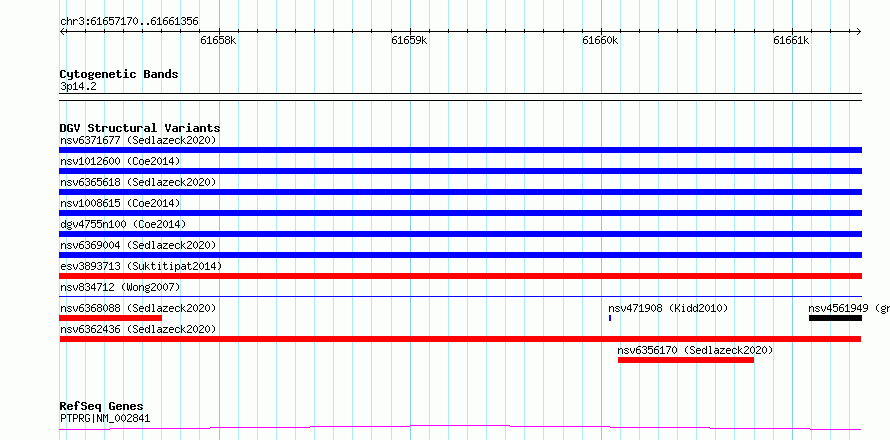Viewport: 890px width, 440px height.
Task: Click the black bar of nsv4561949
Action: coord(836,318)
